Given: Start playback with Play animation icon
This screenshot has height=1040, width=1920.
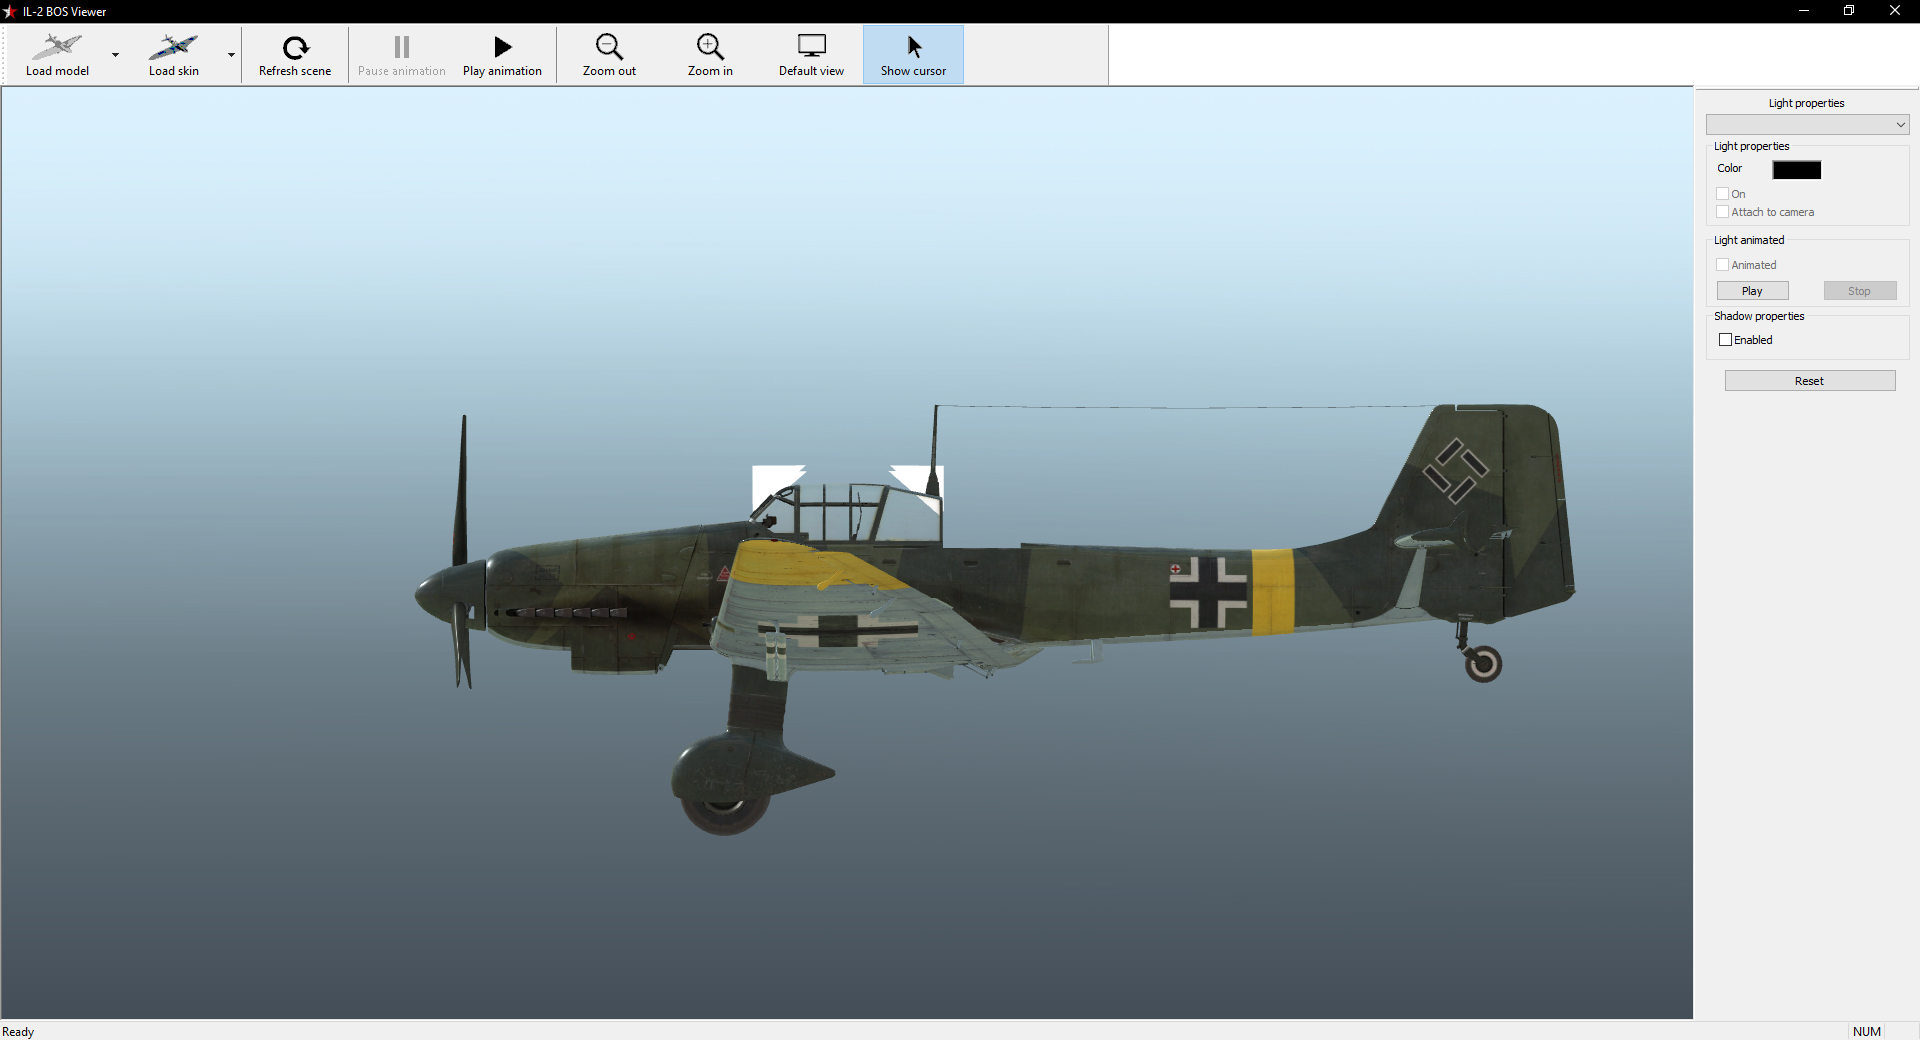Looking at the screenshot, I should coord(502,47).
